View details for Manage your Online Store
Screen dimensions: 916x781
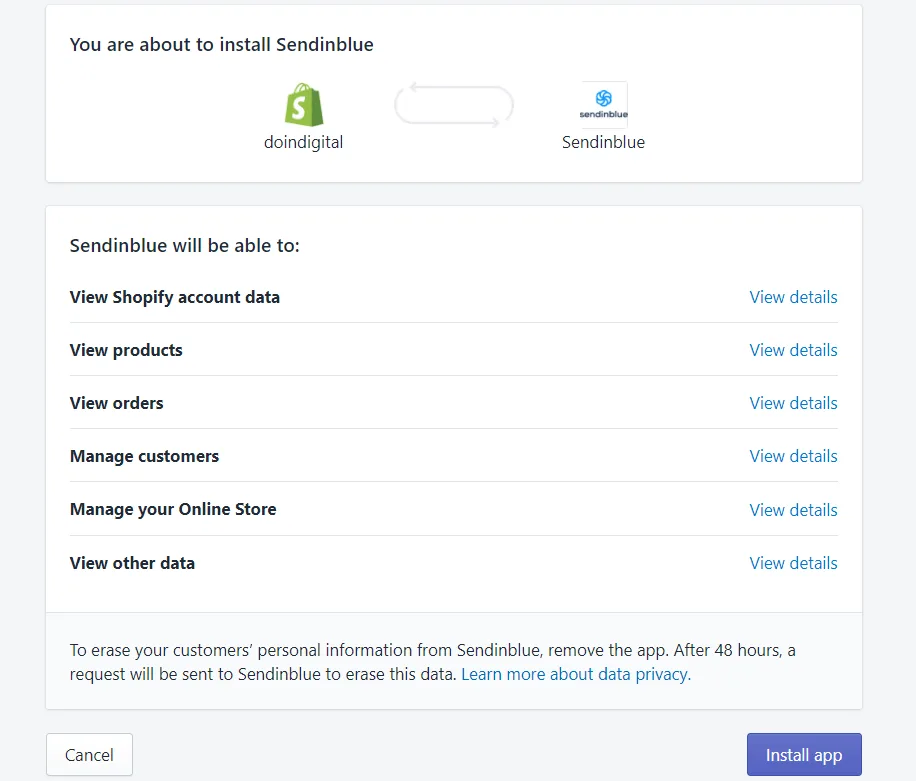[793, 510]
